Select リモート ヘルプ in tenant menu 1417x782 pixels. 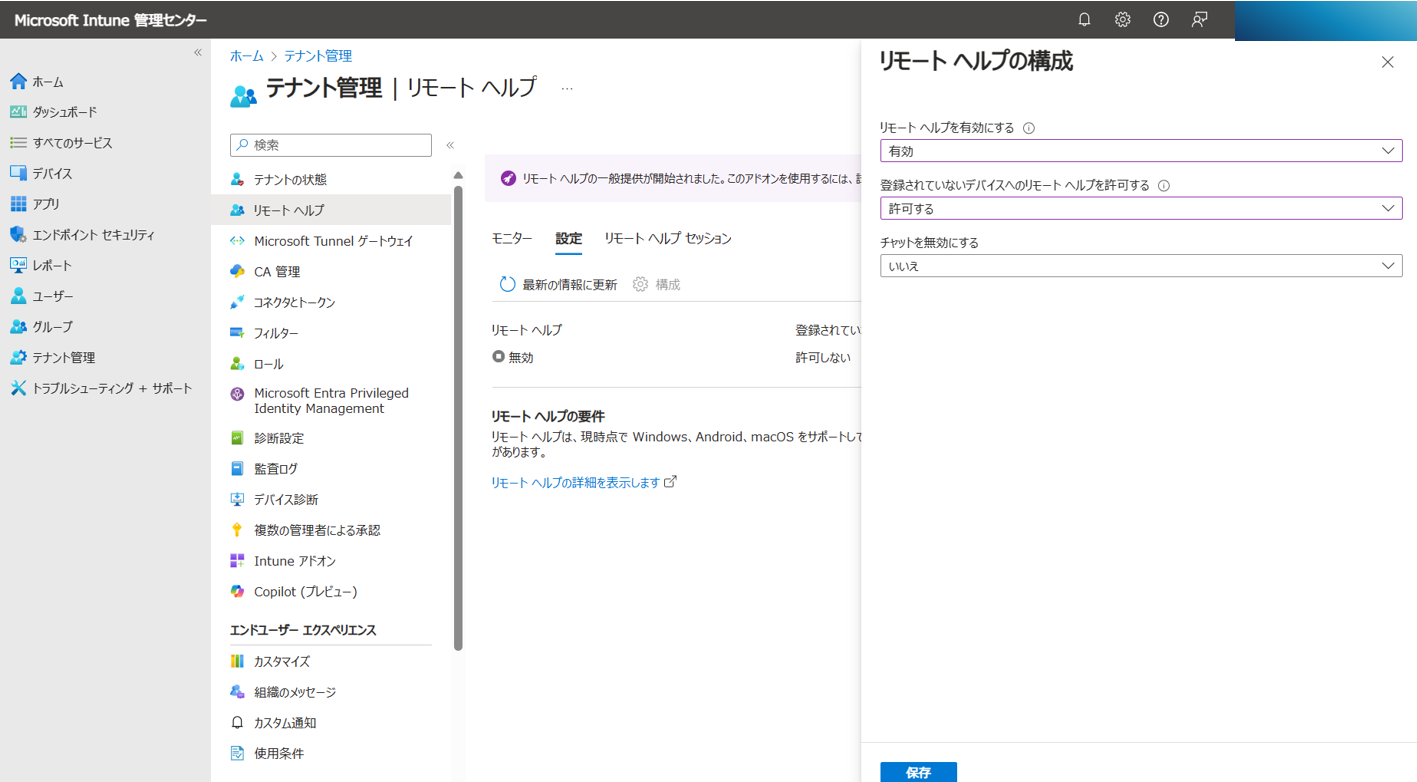pos(331,210)
